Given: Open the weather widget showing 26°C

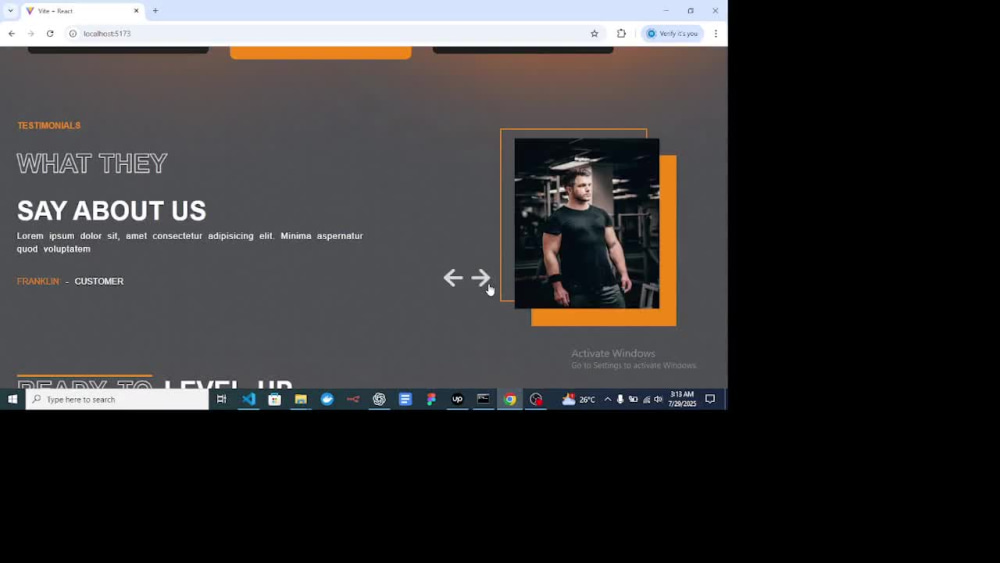Looking at the screenshot, I should [578, 399].
